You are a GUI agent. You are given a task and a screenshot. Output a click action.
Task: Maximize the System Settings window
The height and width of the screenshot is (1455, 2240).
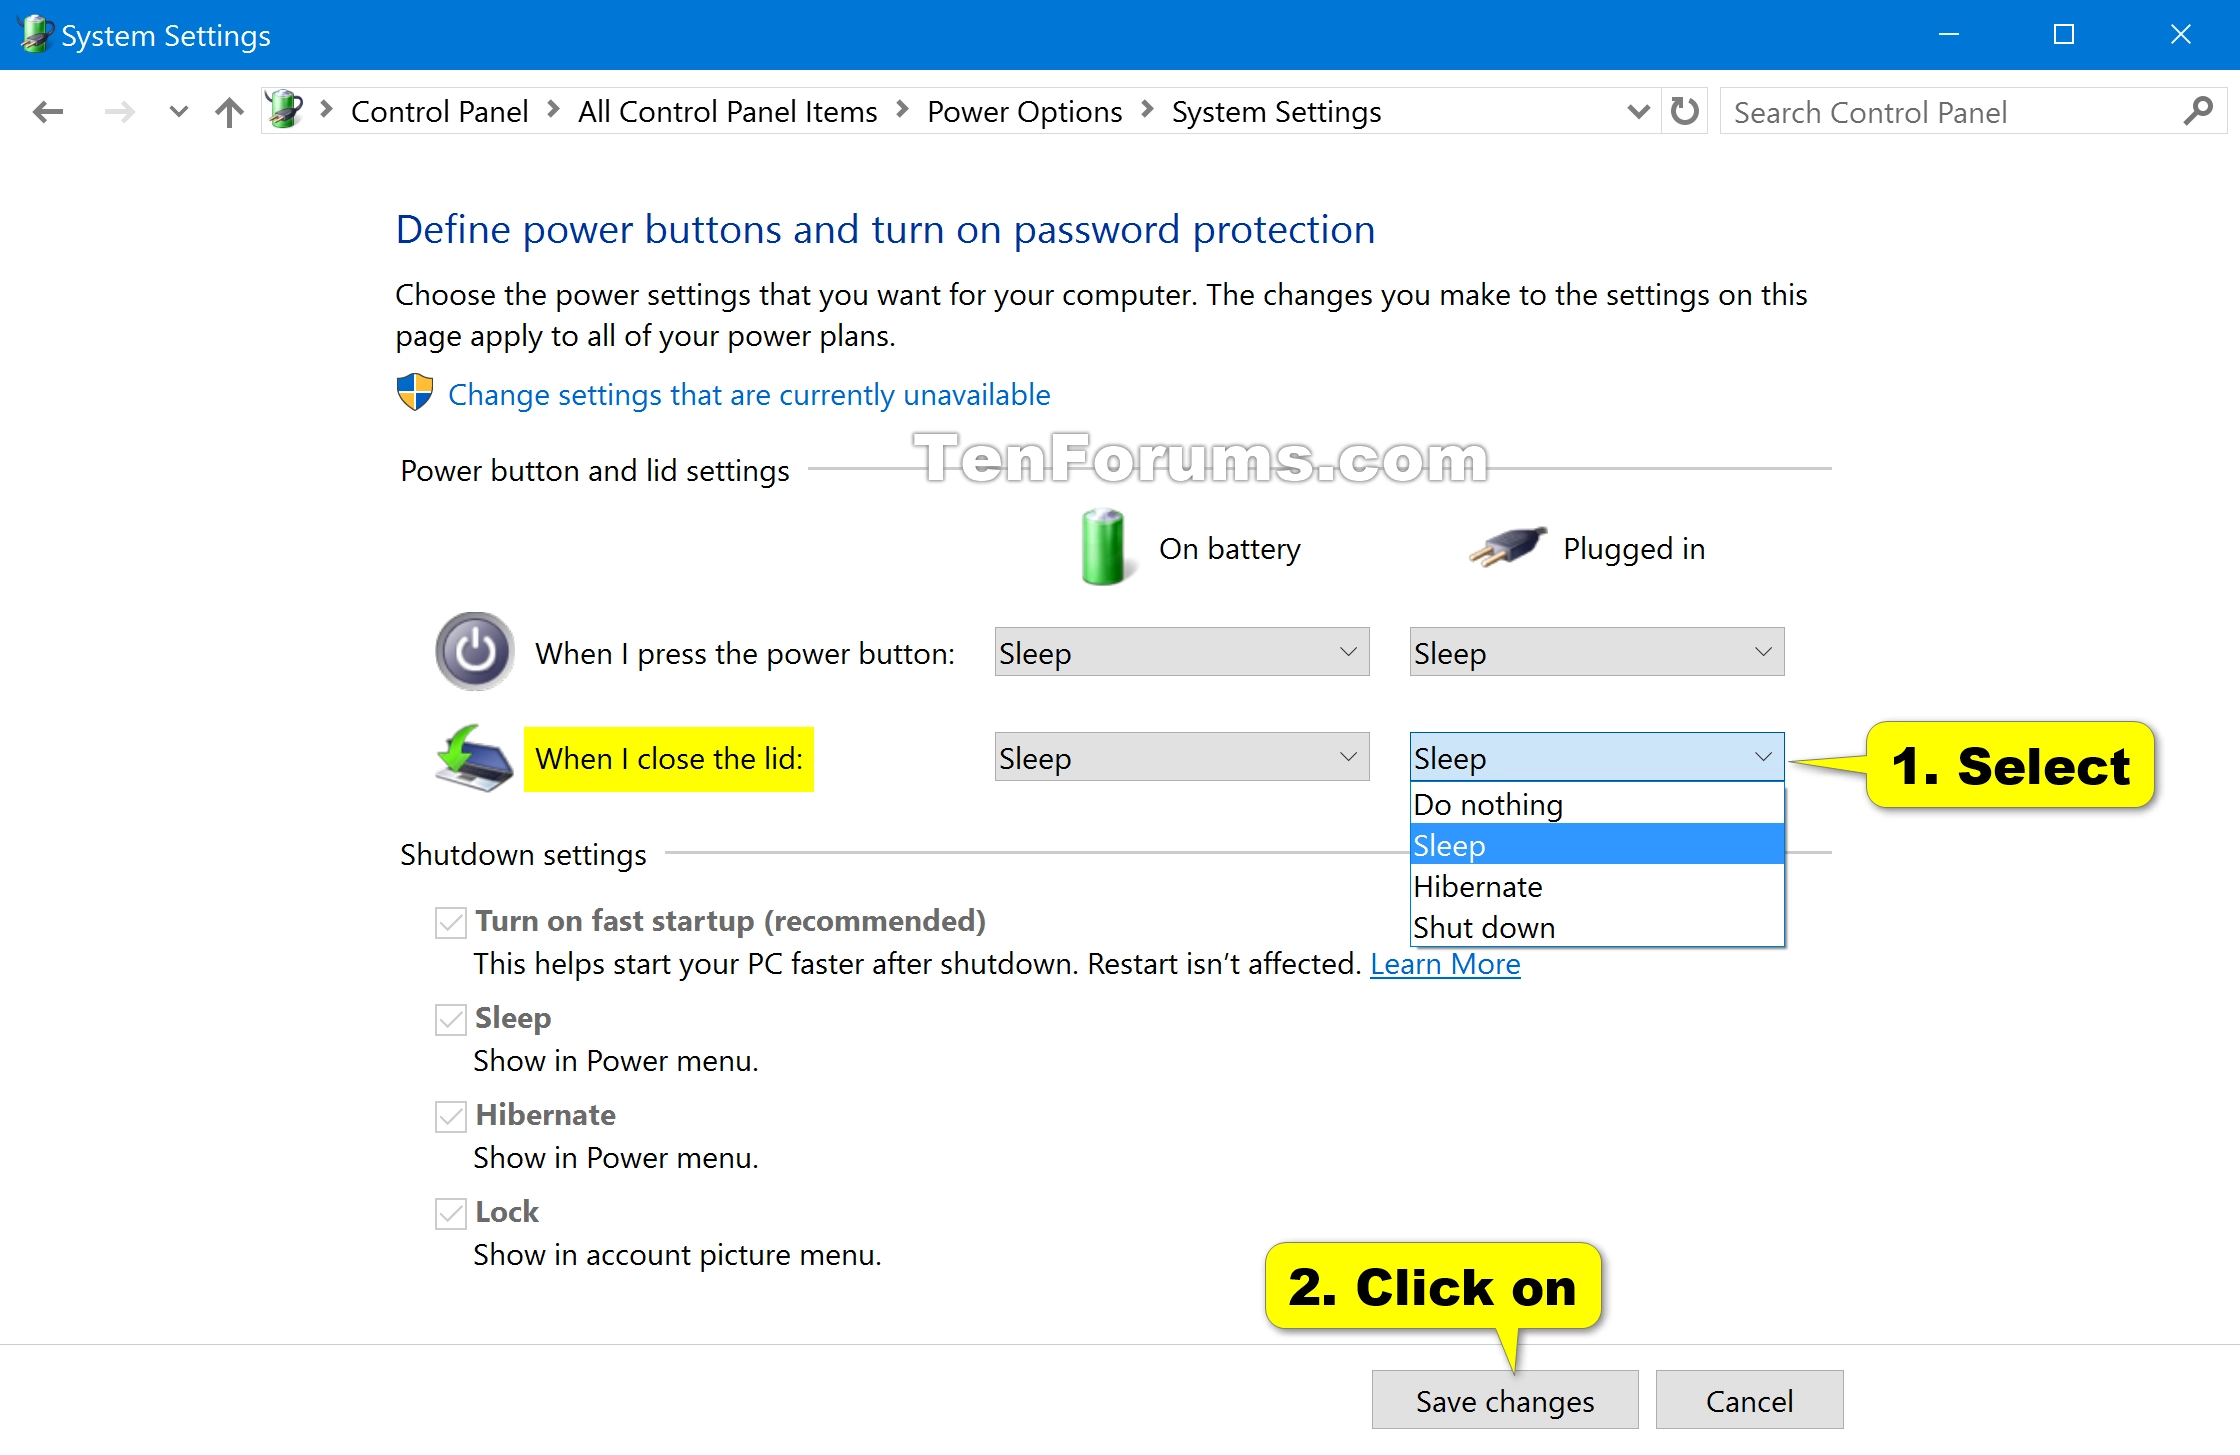tap(2063, 34)
